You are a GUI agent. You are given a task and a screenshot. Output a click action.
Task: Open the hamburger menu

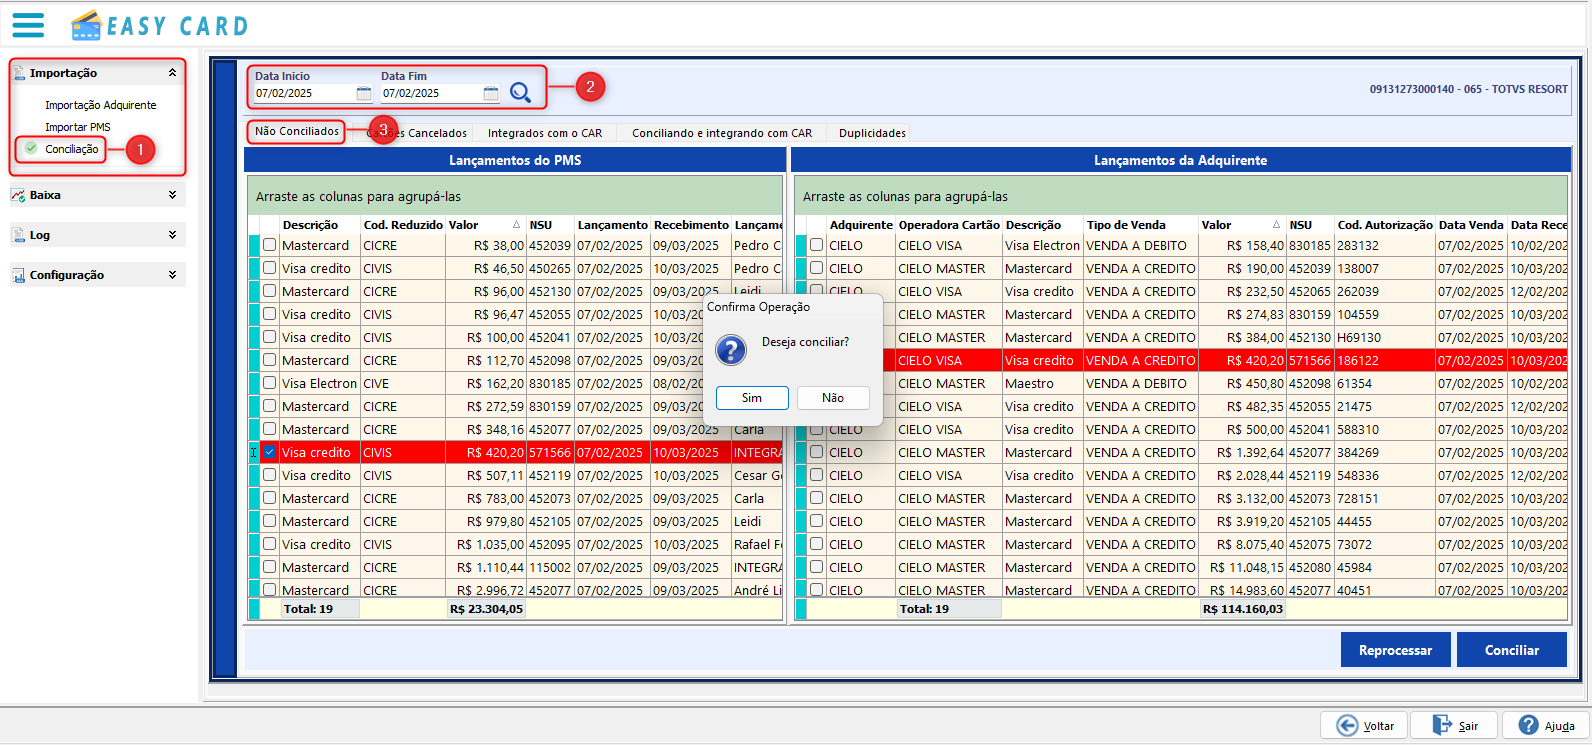28,25
